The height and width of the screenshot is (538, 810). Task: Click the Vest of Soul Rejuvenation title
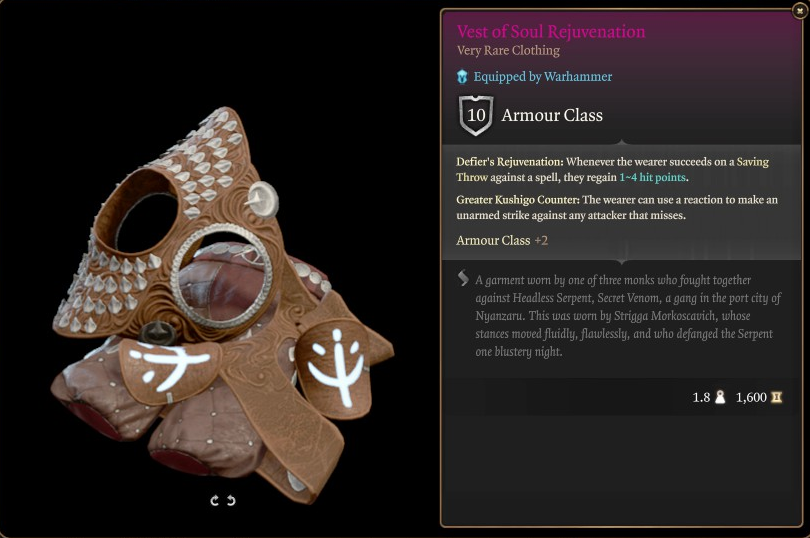tap(551, 31)
